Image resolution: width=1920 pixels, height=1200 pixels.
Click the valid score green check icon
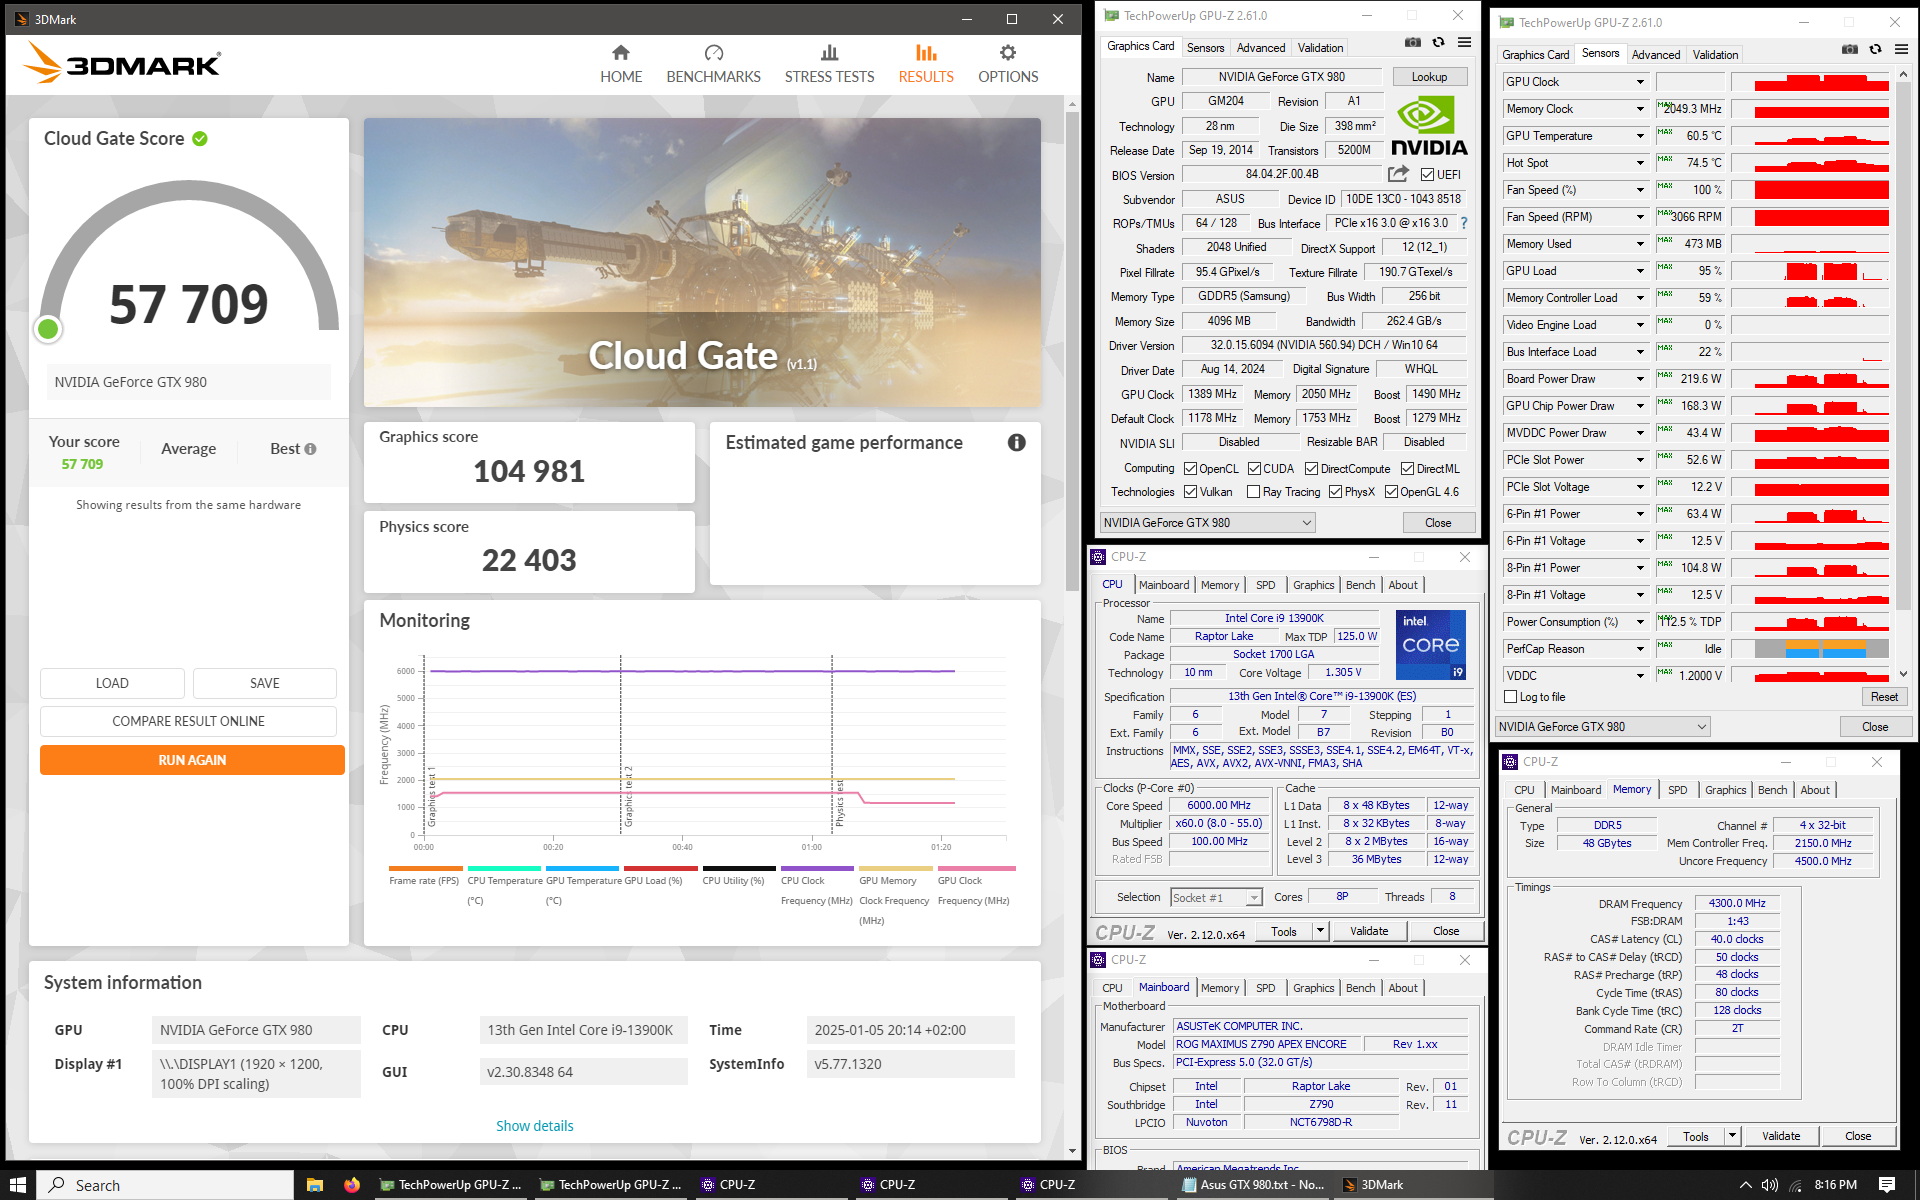pos(200,139)
